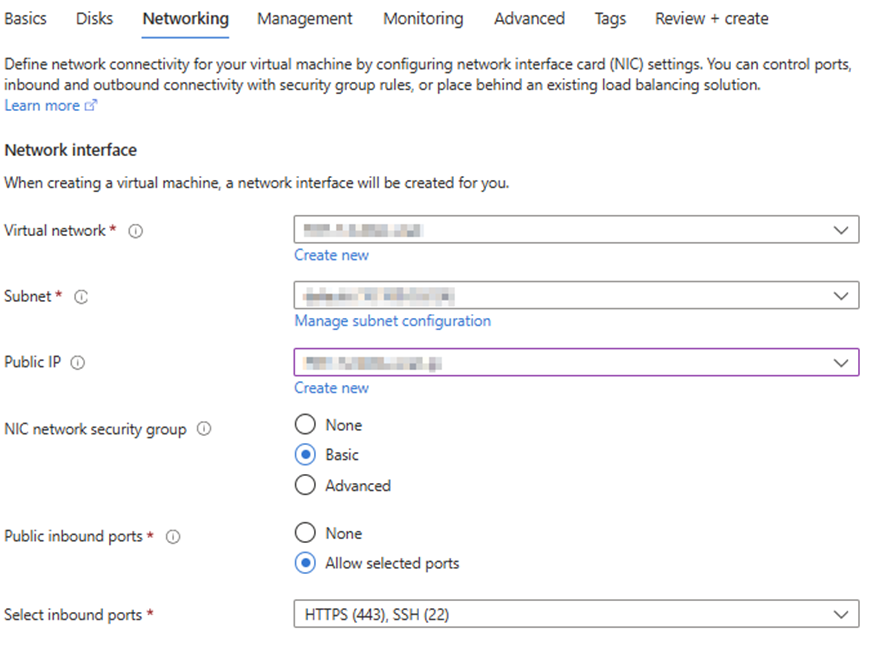The width and height of the screenshot is (890, 645).
Task: Select None for NIC network security group
Action: 305,424
